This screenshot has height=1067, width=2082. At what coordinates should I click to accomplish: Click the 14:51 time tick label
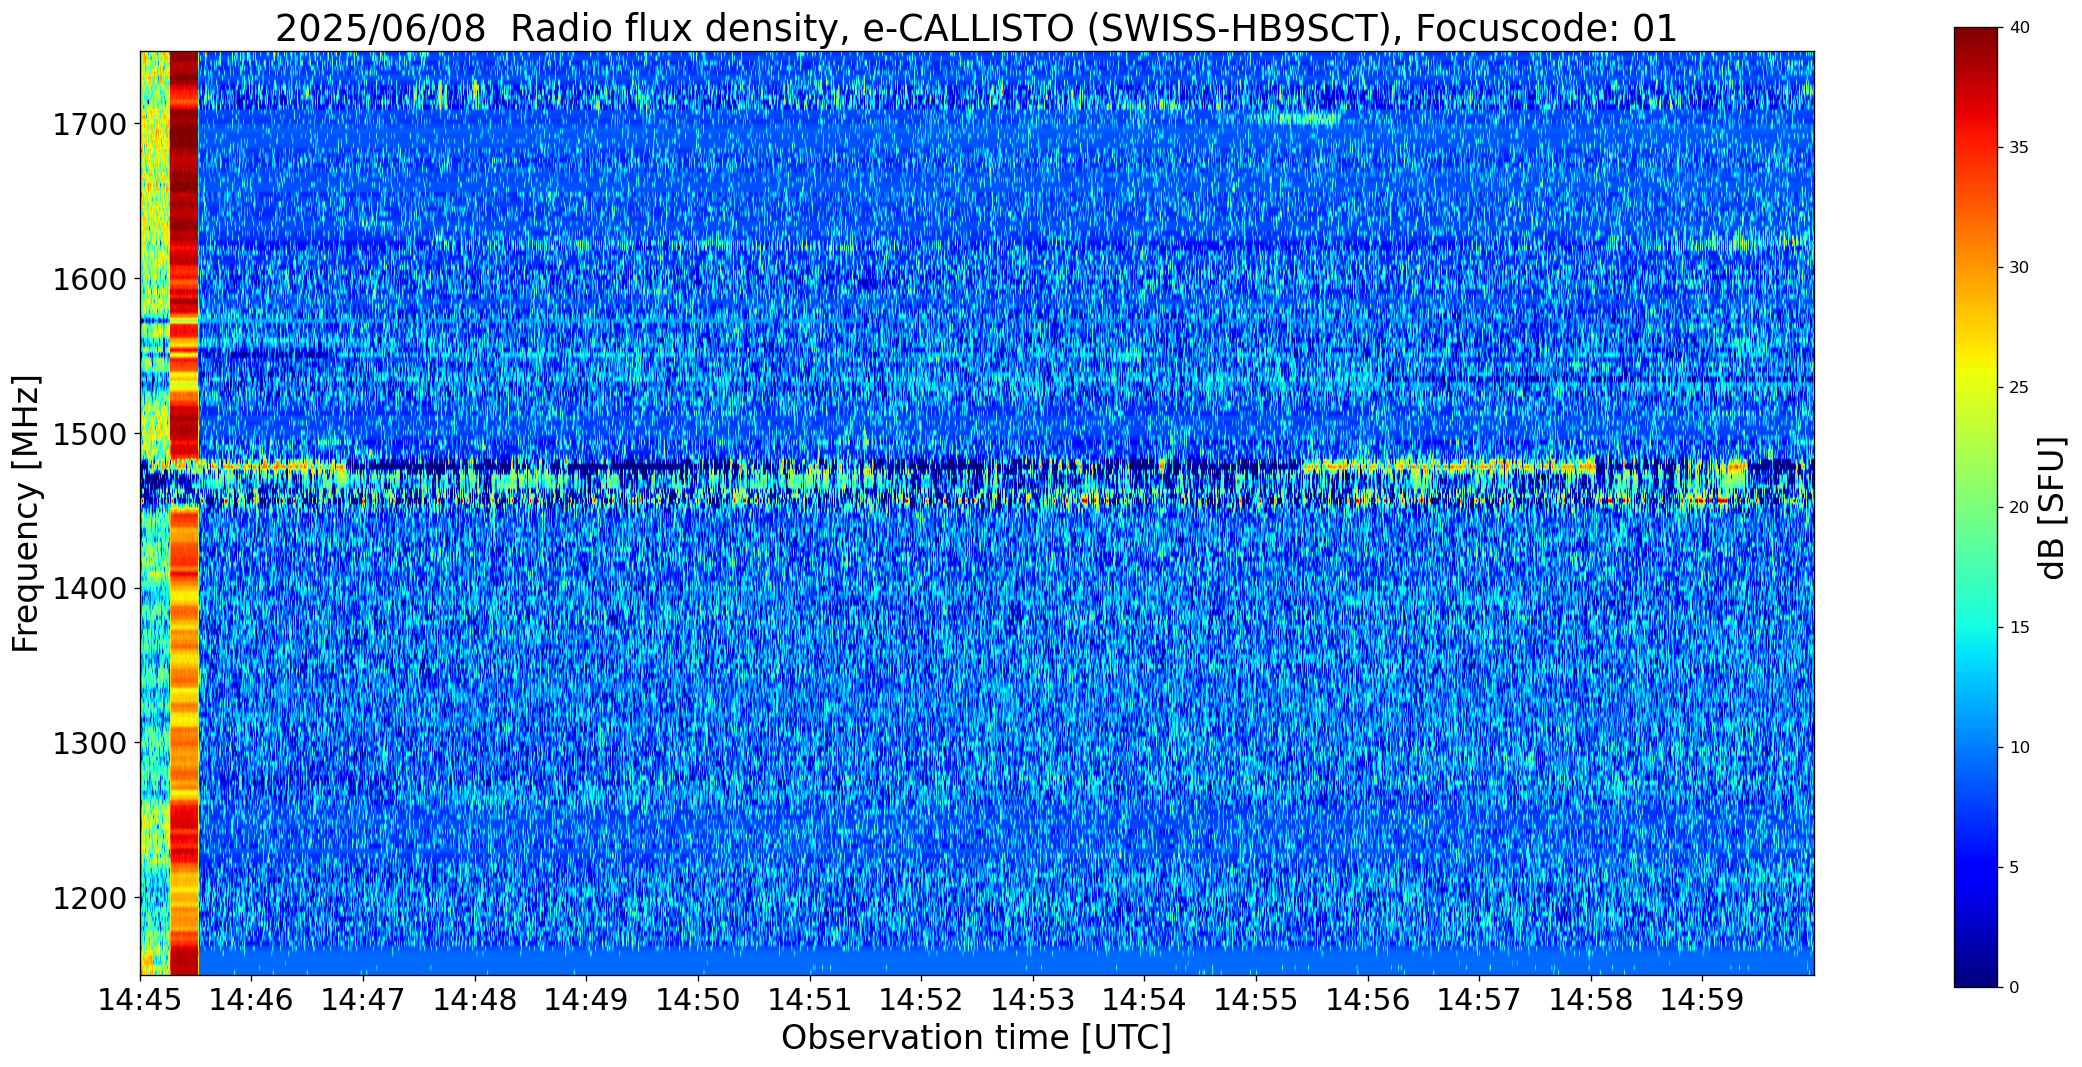[810, 999]
